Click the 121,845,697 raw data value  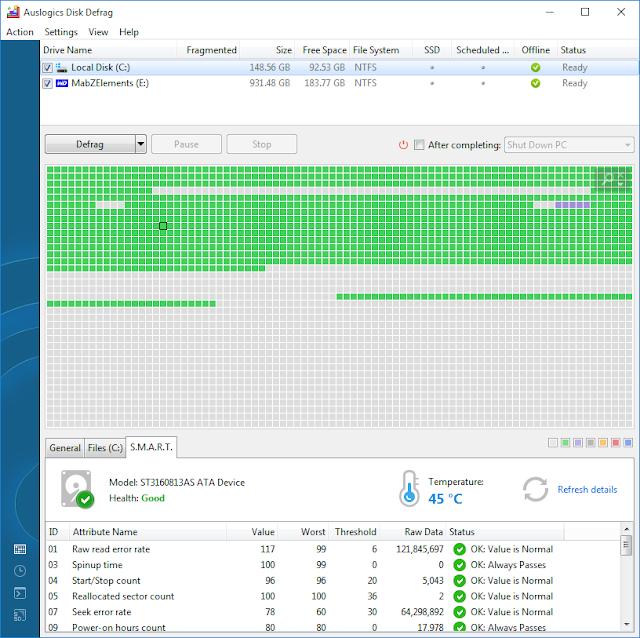[420, 549]
